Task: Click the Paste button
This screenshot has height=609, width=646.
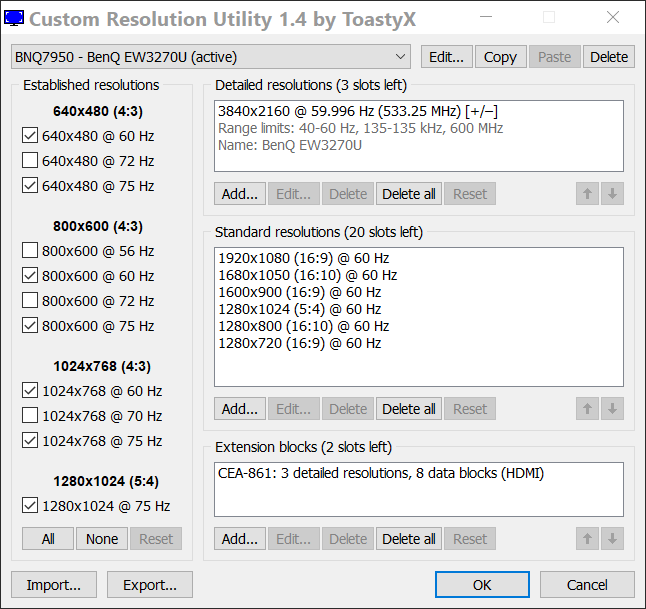Action: click(x=555, y=57)
